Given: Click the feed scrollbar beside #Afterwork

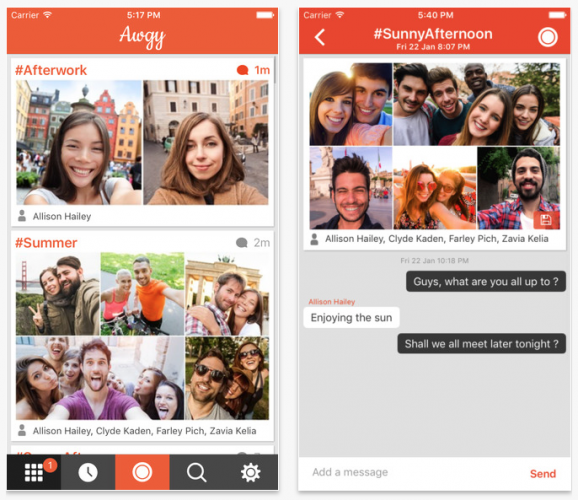Looking at the screenshot, I should 275,70.
